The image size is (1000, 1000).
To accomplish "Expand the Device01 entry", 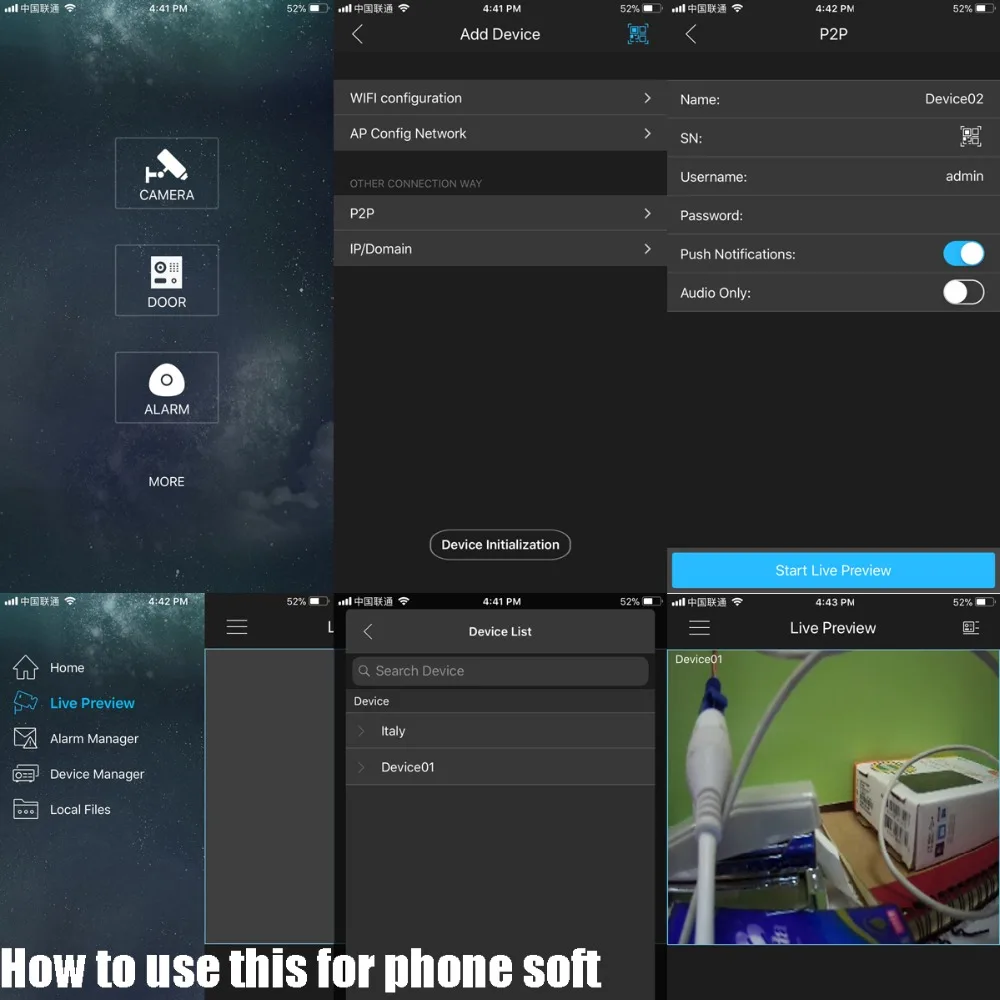I will (361, 767).
